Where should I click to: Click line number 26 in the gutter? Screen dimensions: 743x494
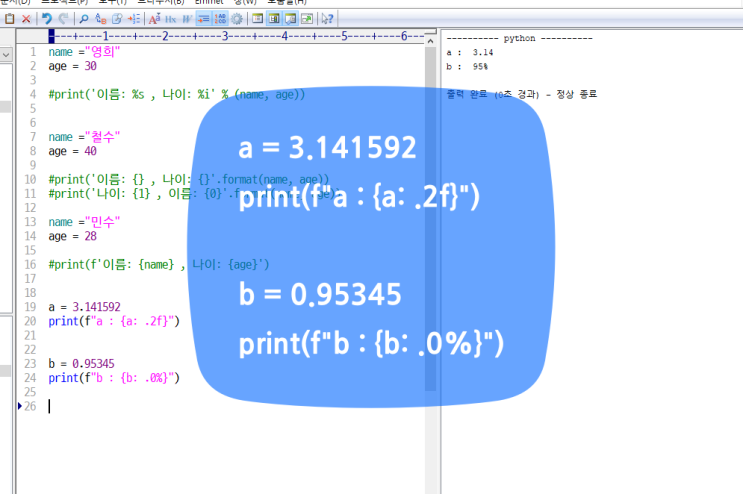pyautogui.click(x=30, y=406)
